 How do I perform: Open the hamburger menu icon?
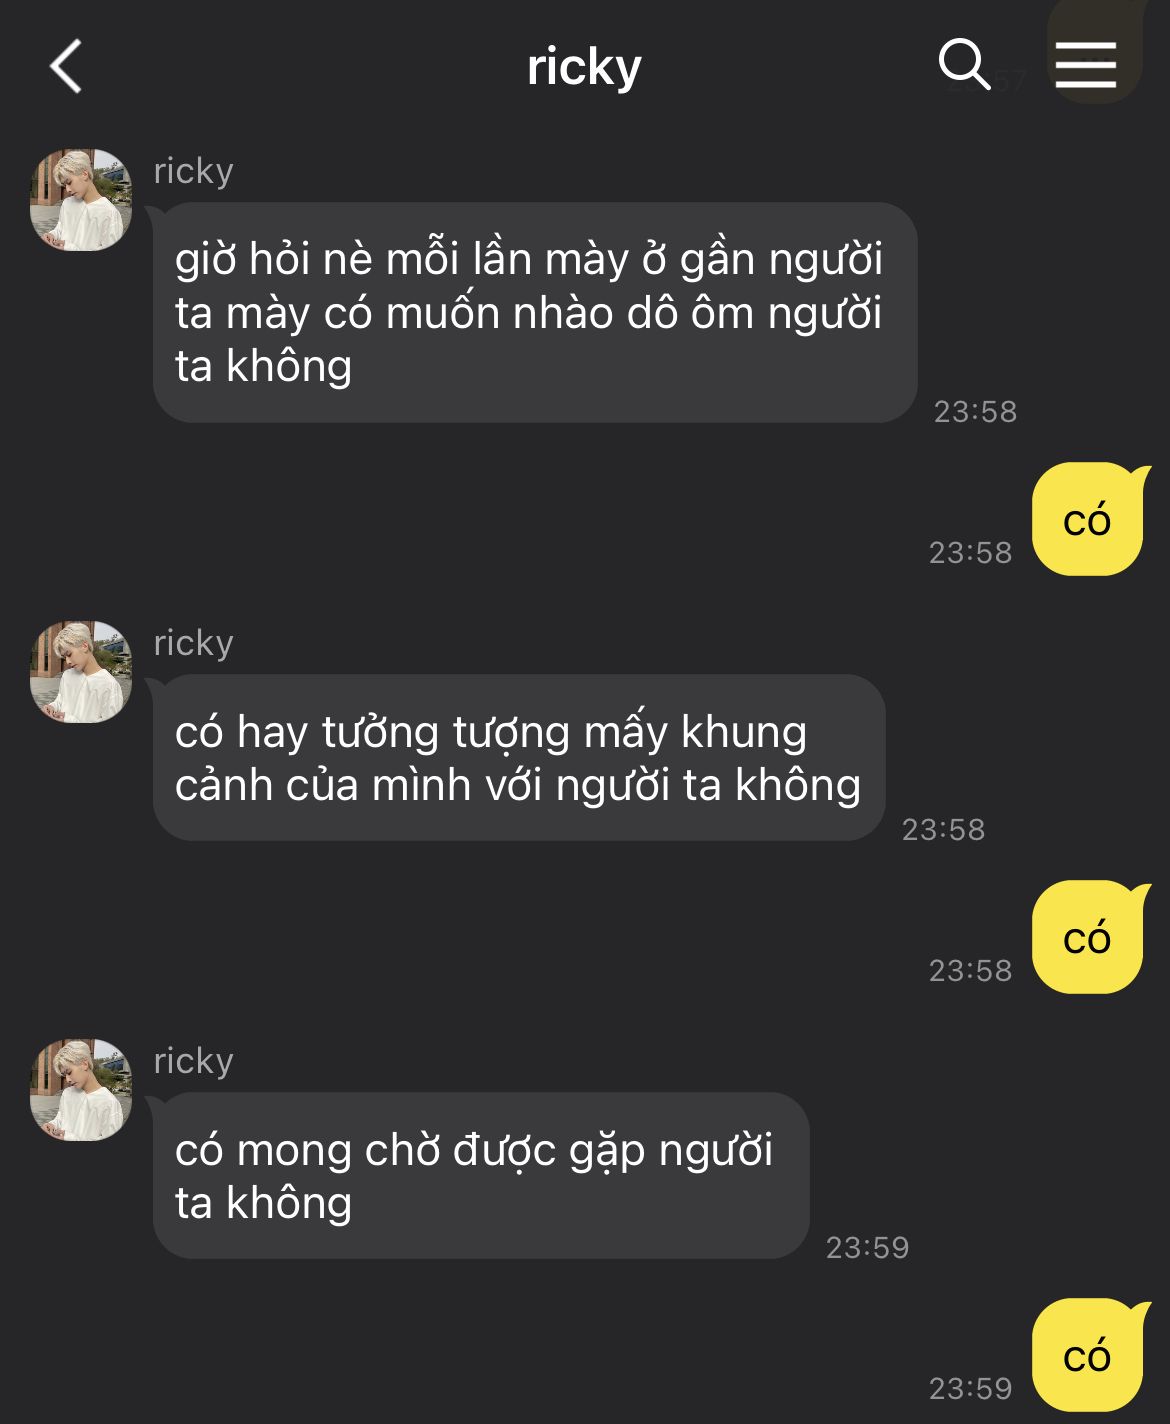coord(1086,65)
